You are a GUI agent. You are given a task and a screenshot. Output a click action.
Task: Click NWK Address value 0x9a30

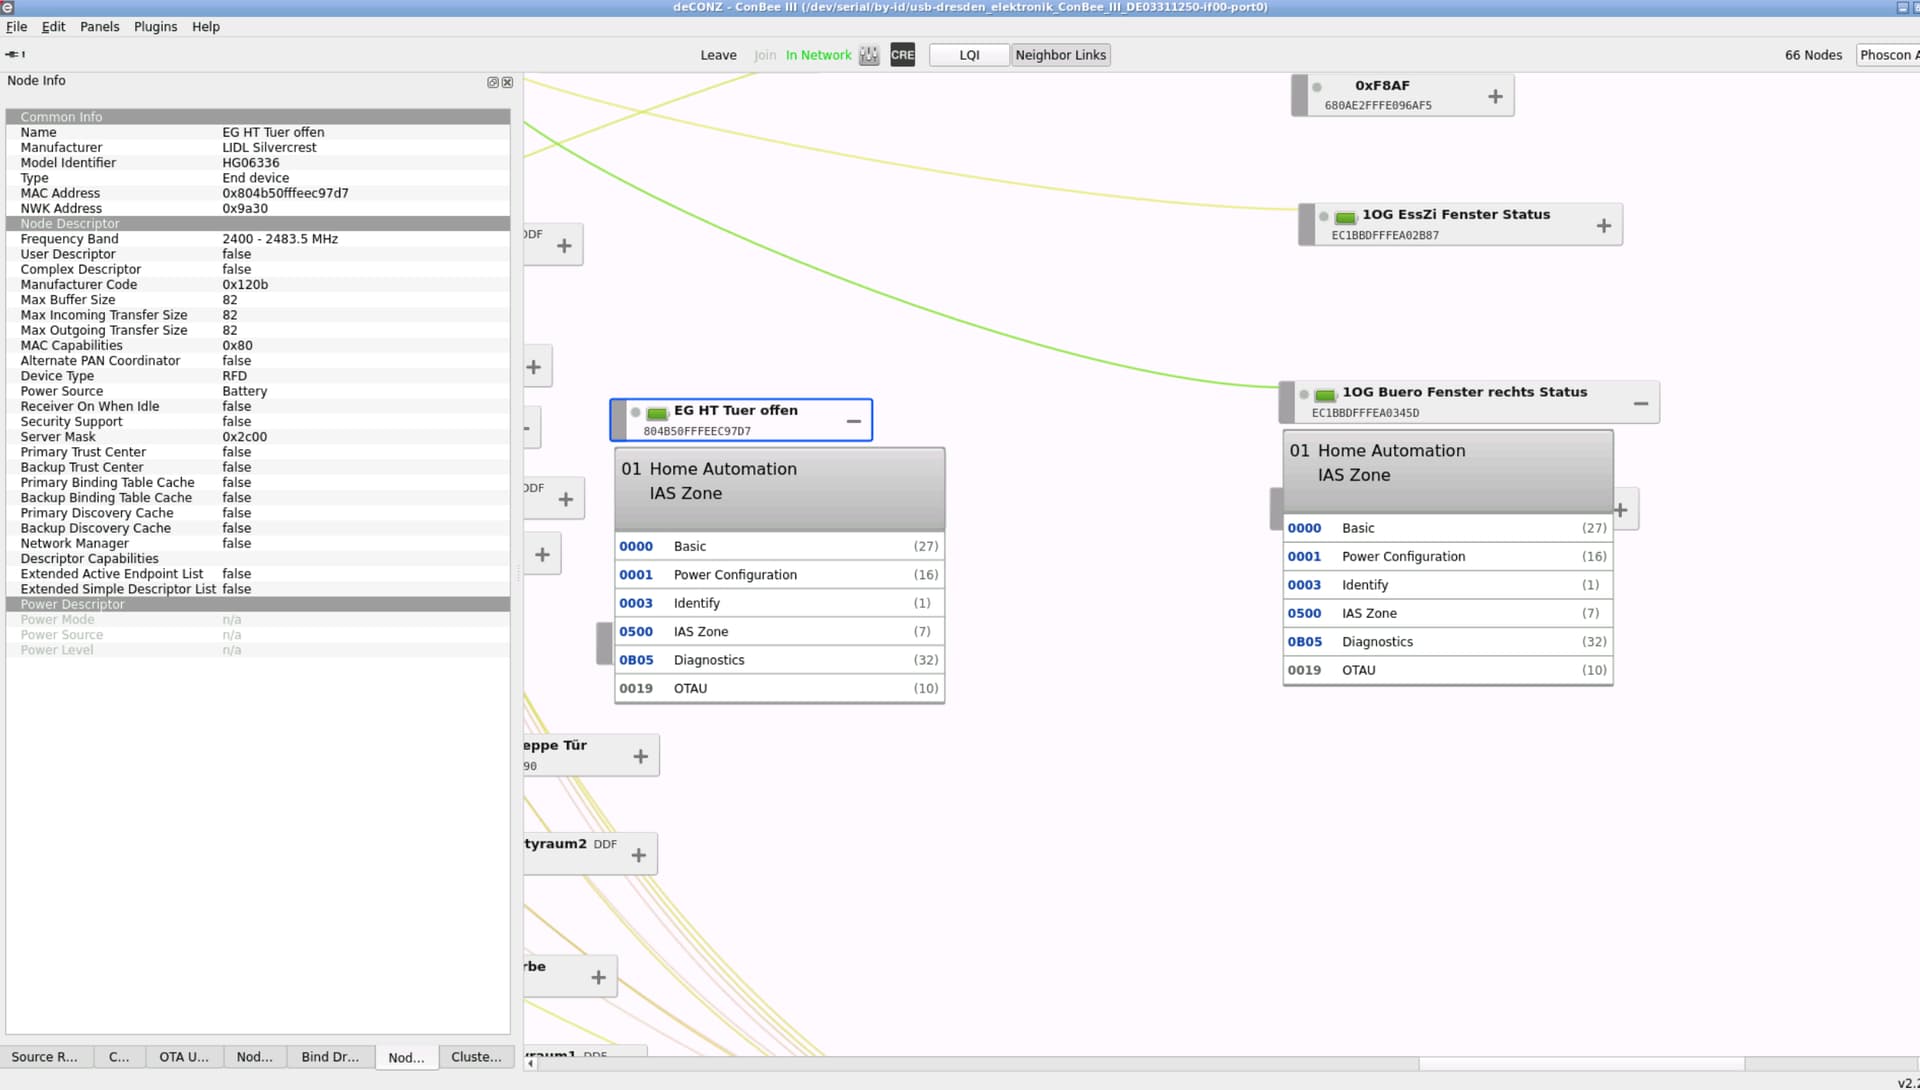(x=245, y=209)
